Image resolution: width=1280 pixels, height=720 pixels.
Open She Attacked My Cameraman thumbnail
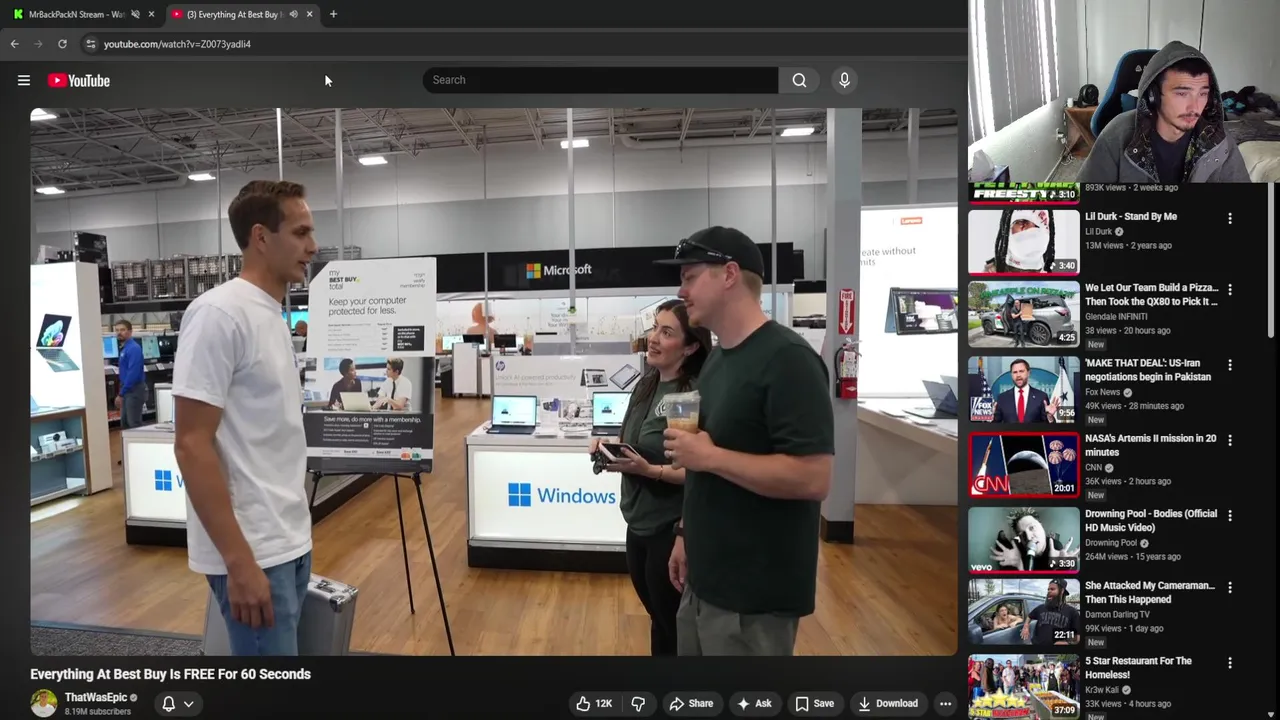click(x=1024, y=612)
